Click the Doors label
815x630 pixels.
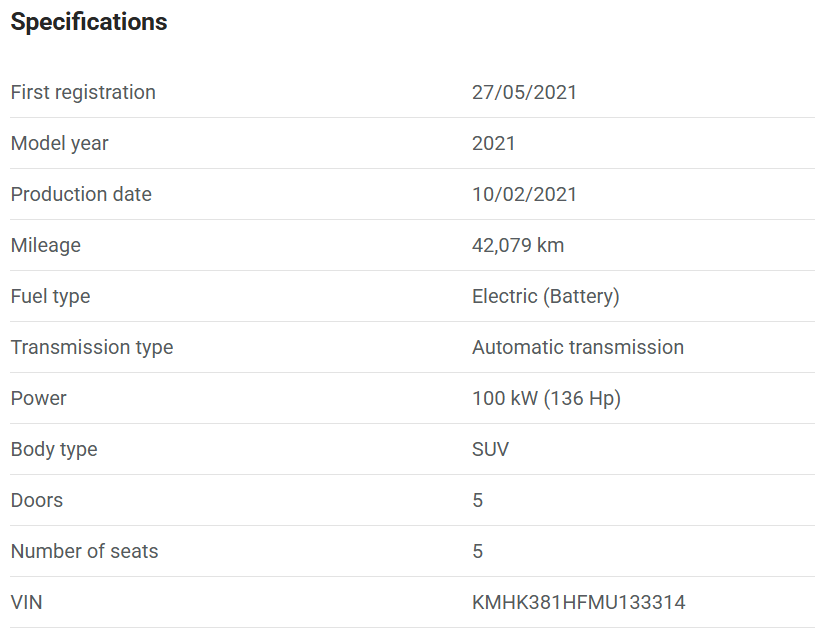tap(37, 500)
